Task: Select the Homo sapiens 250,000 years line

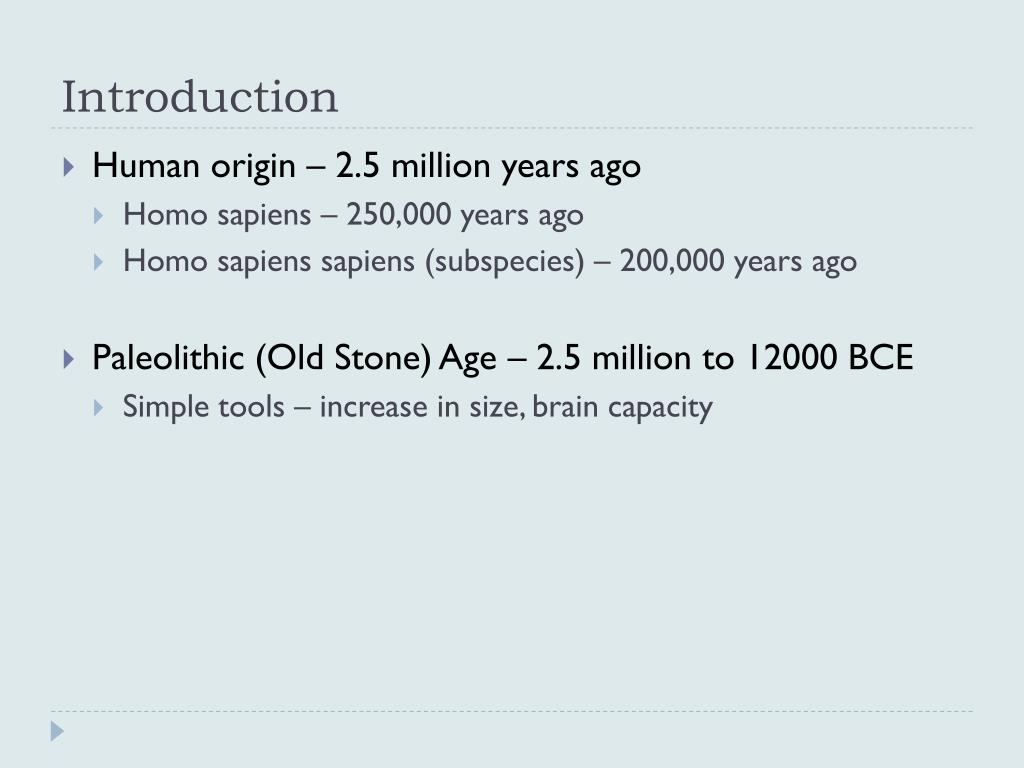Action: pos(353,215)
